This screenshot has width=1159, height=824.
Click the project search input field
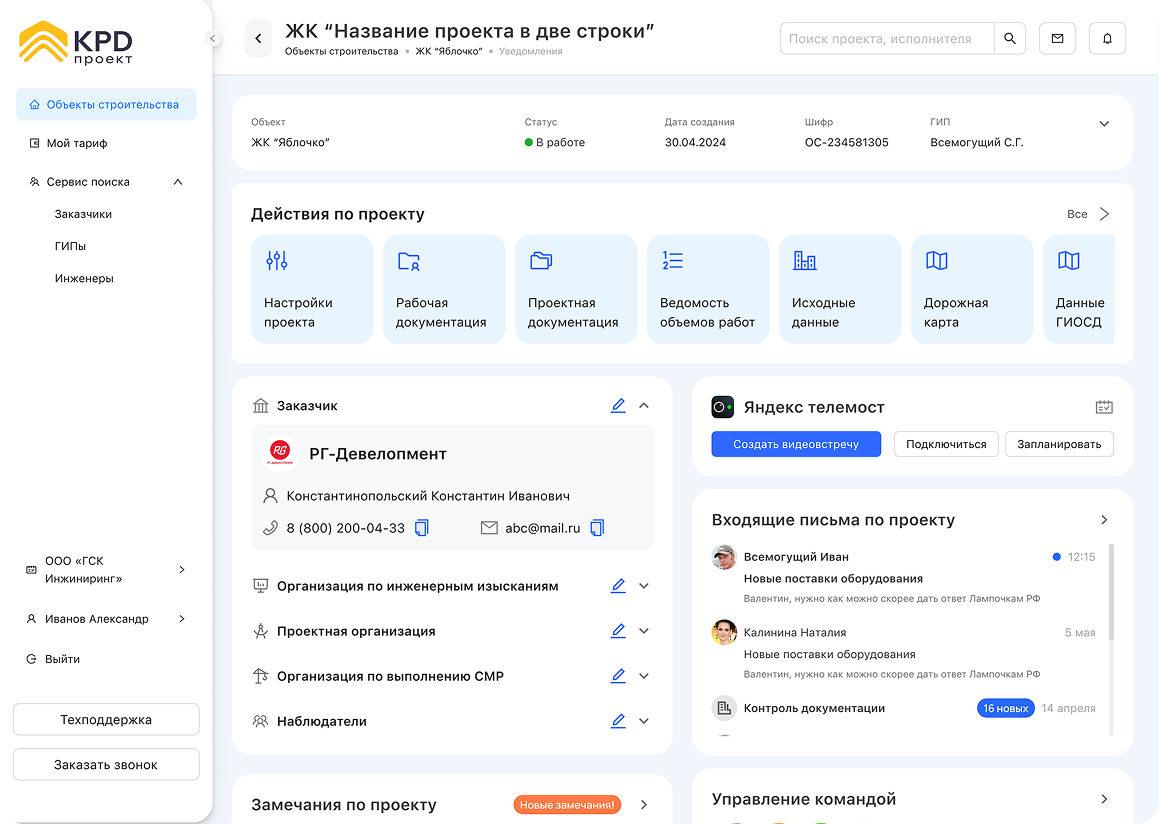pyautogui.click(x=886, y=39)
